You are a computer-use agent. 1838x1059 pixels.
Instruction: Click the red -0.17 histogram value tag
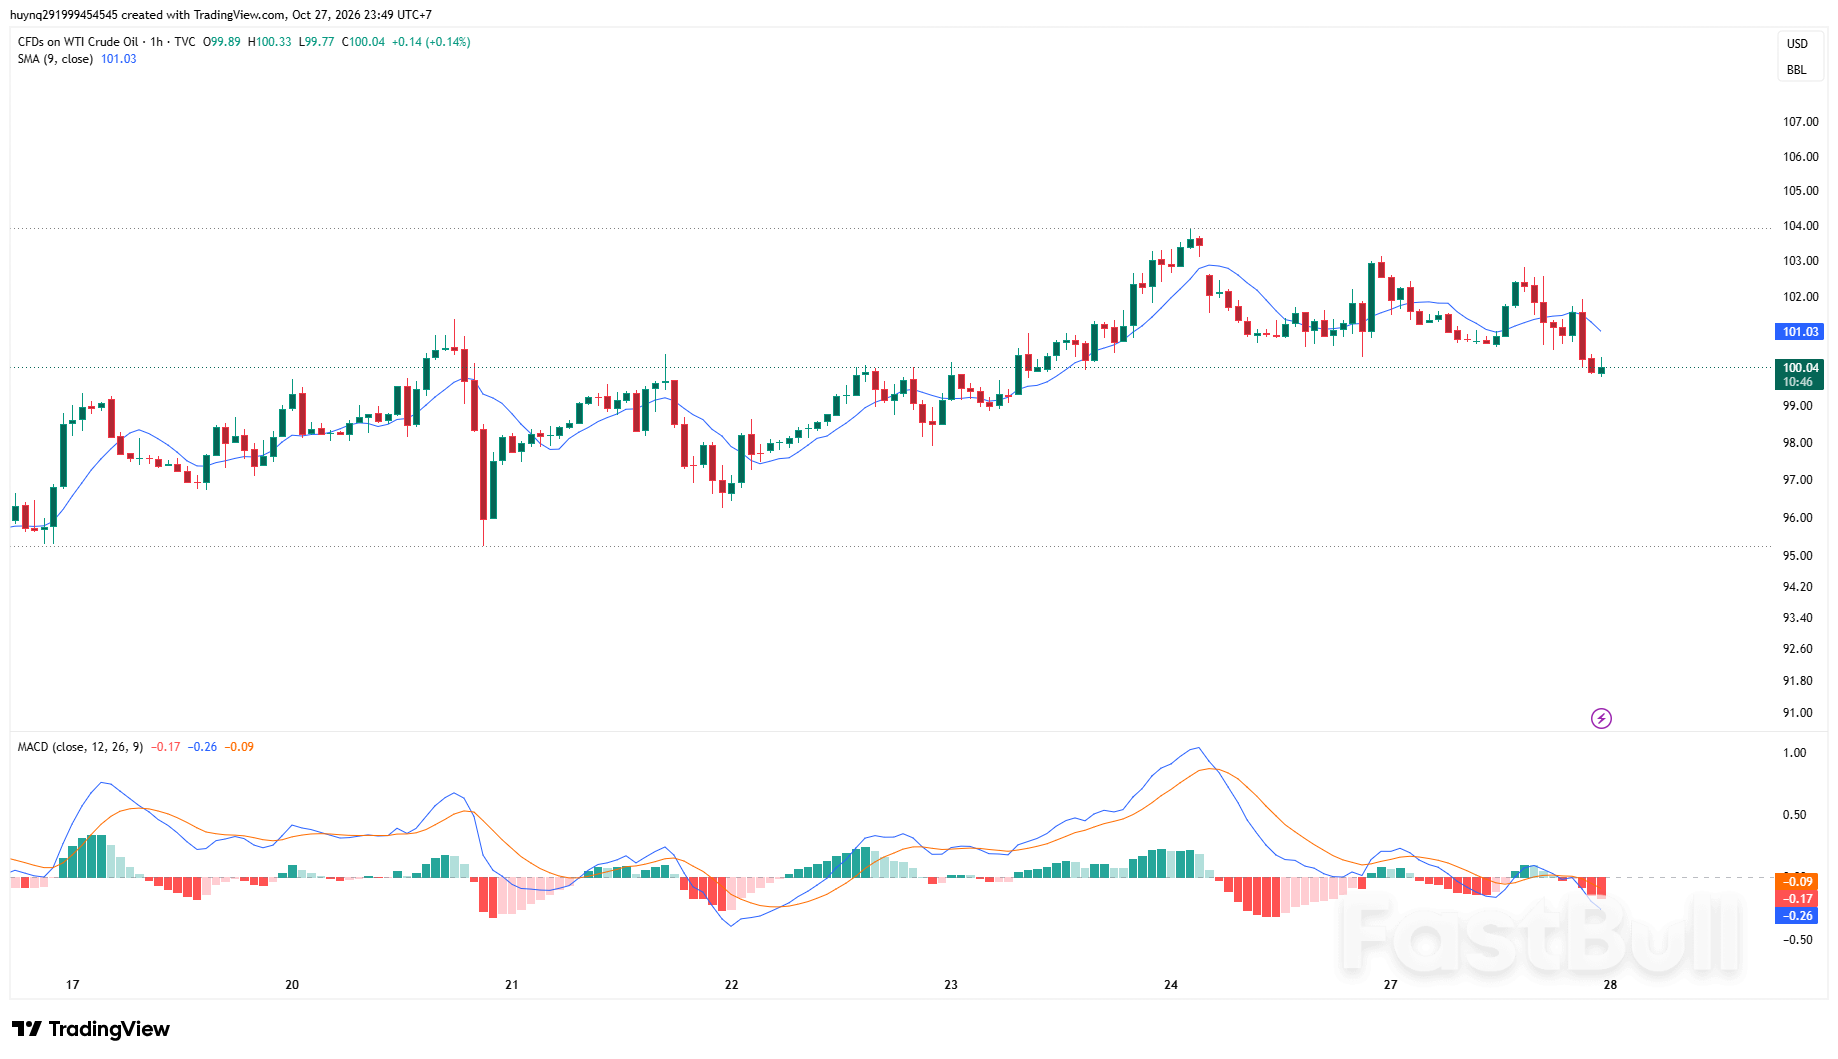1799,899
